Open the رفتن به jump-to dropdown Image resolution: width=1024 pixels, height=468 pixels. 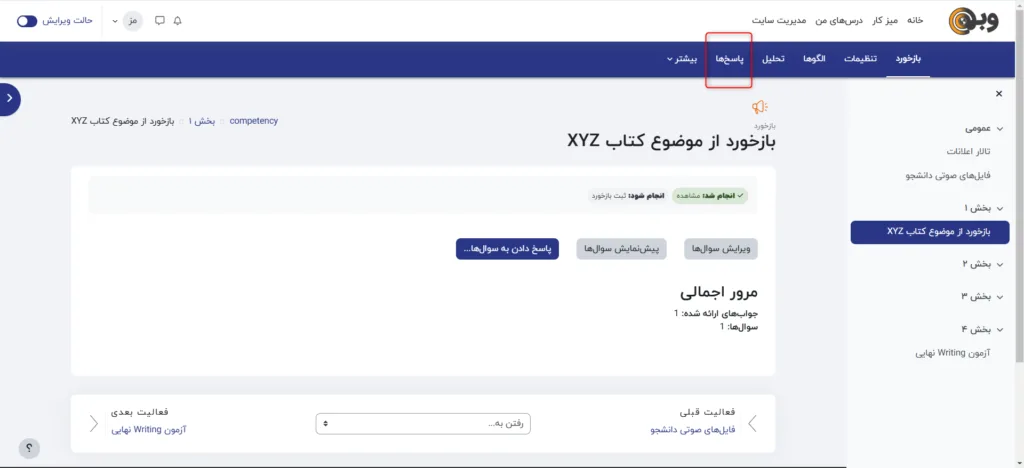[423, 423]
